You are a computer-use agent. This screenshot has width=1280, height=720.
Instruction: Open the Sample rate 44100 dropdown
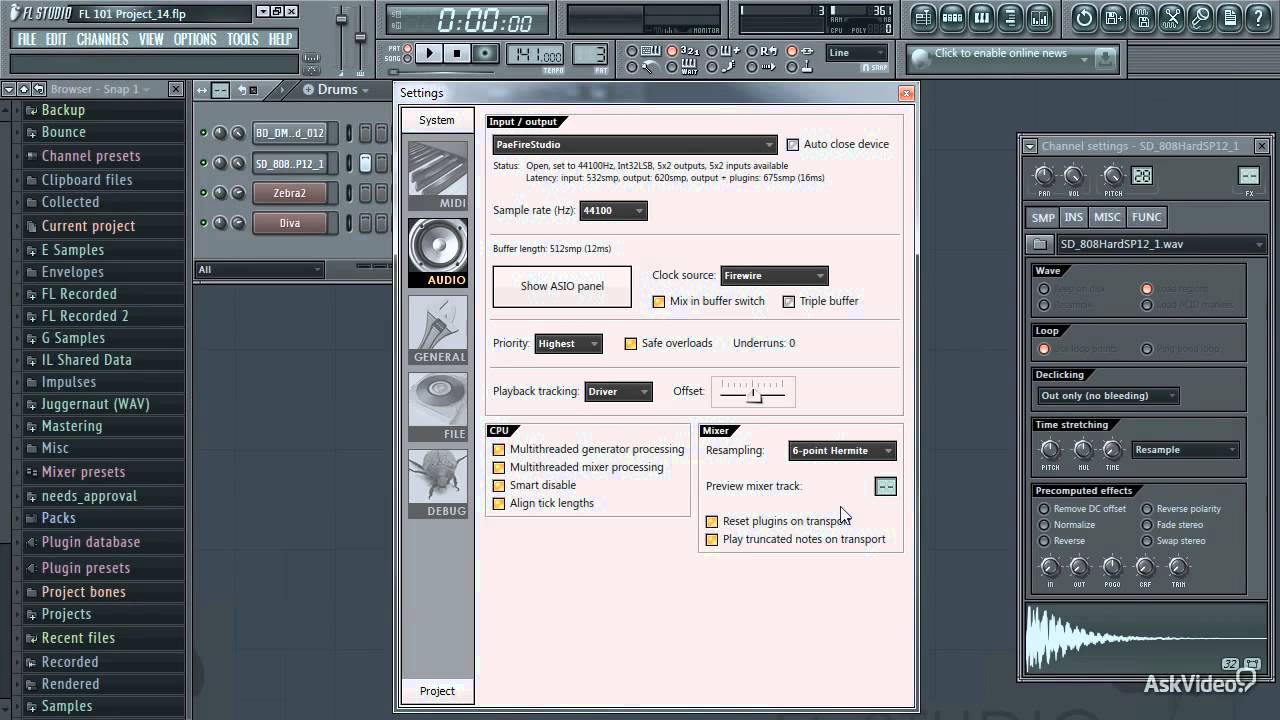click(x=613, y=211)
